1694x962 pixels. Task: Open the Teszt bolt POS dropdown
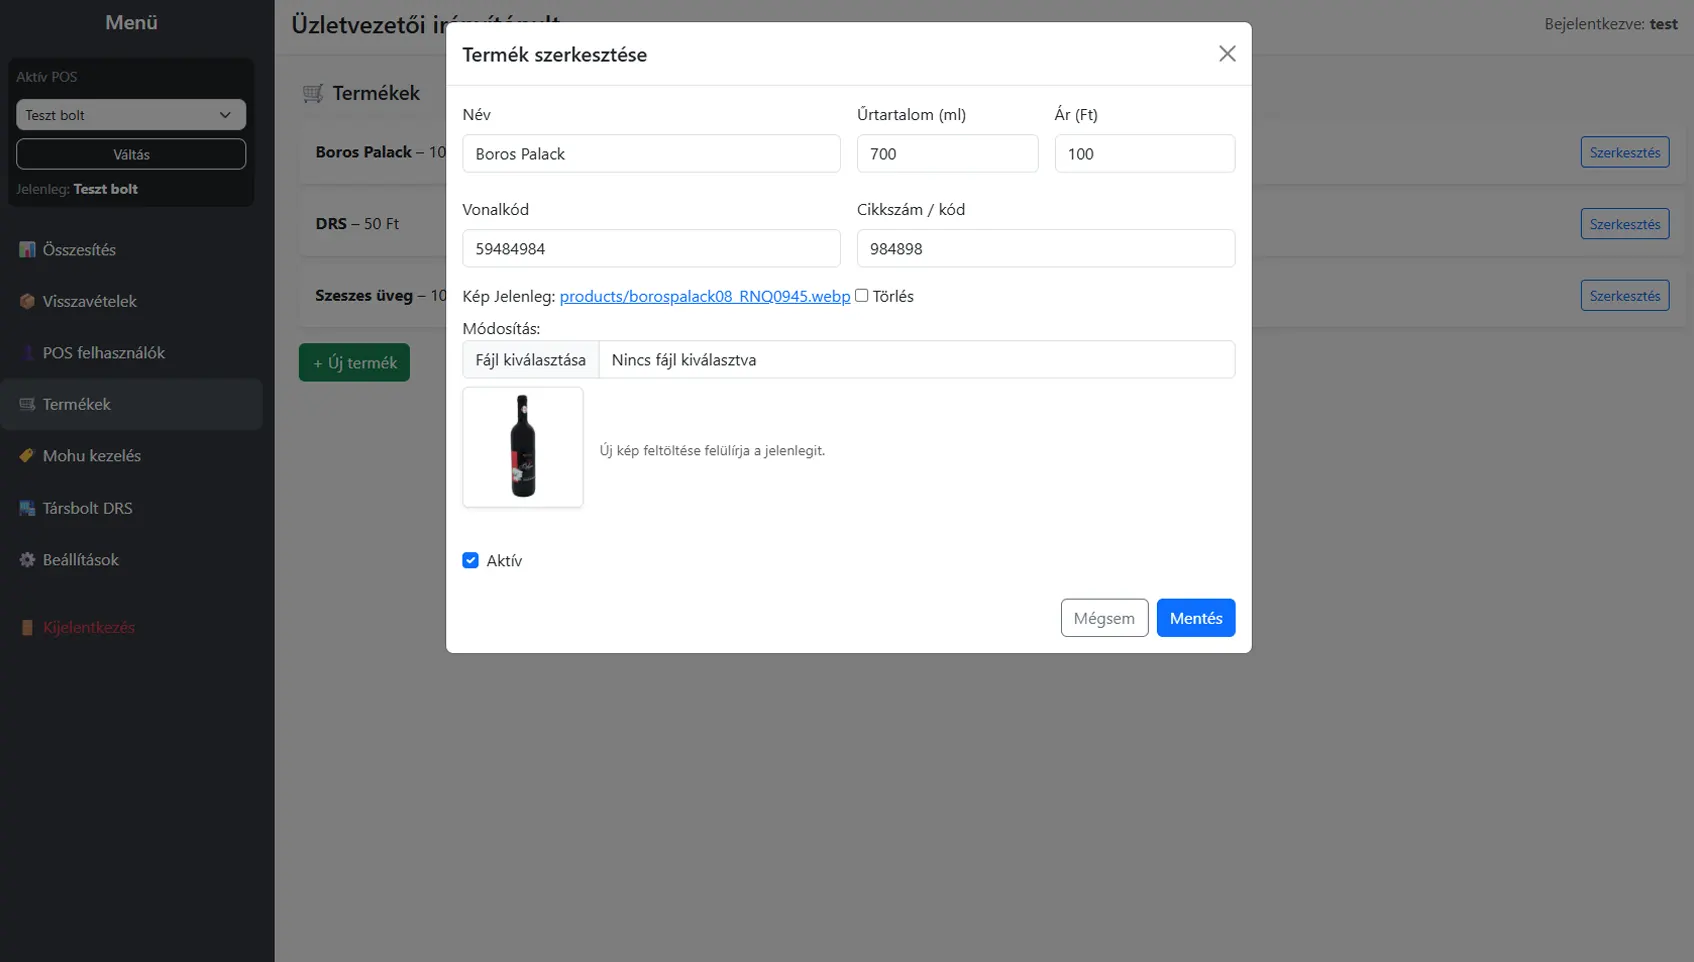131,115
